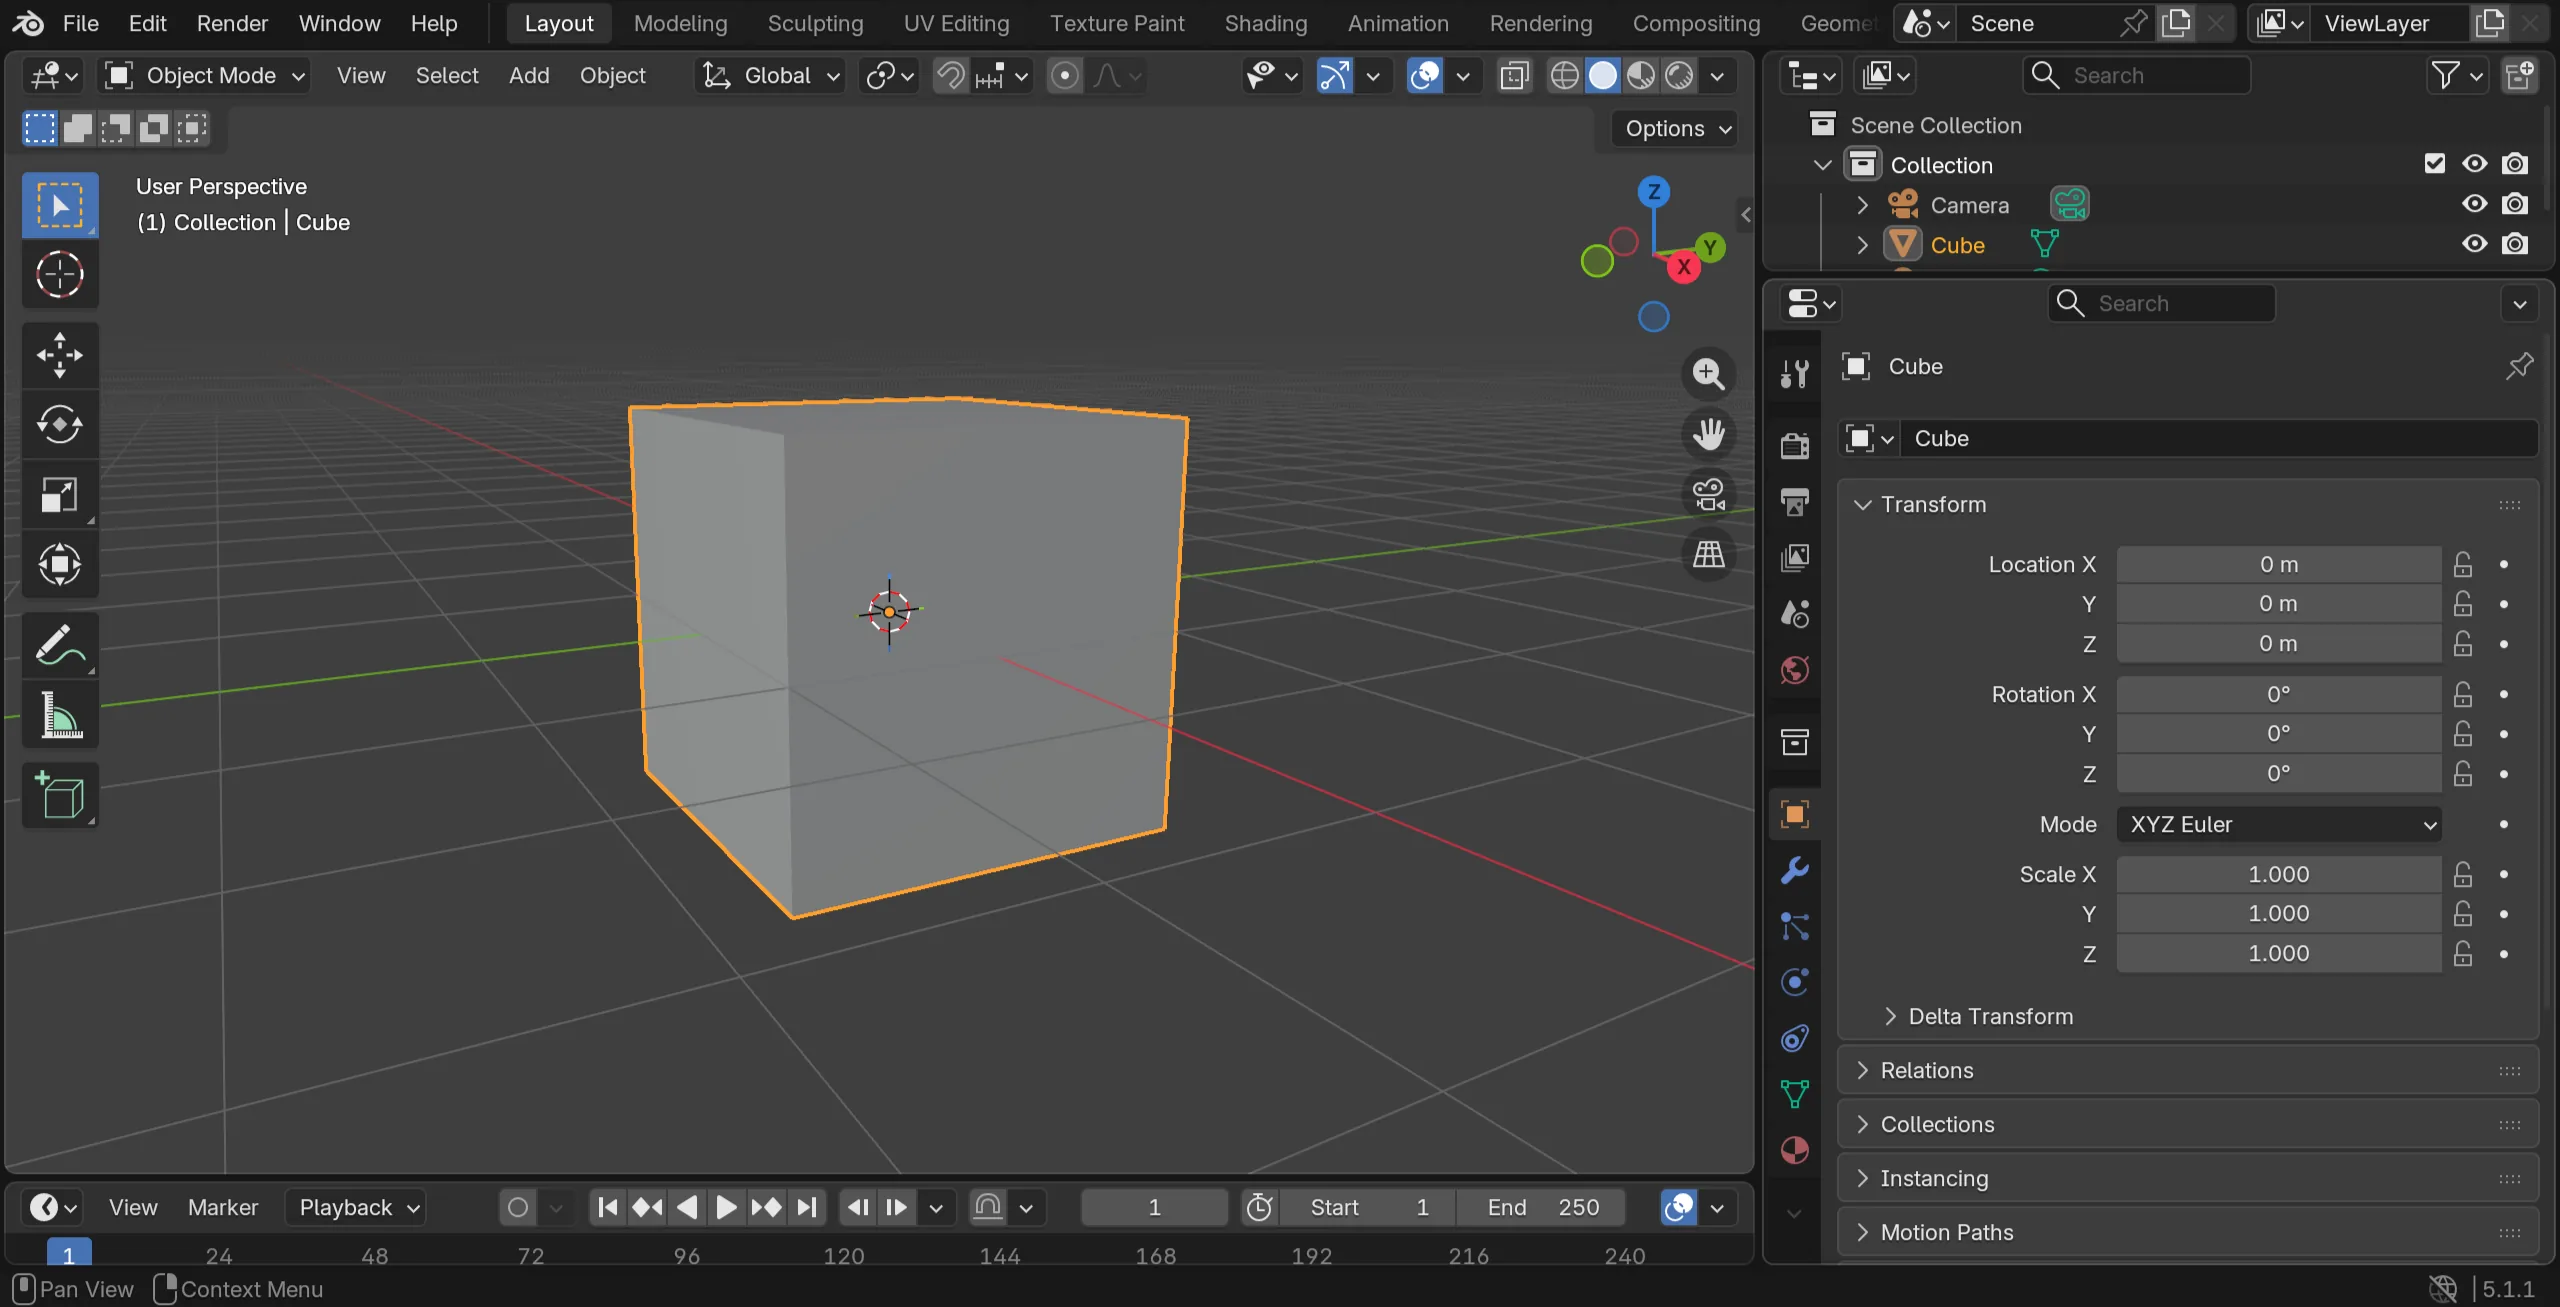Screen dimensions: 2560x1307
Task: Jump to the first frame
Action: pos(607,1208)
